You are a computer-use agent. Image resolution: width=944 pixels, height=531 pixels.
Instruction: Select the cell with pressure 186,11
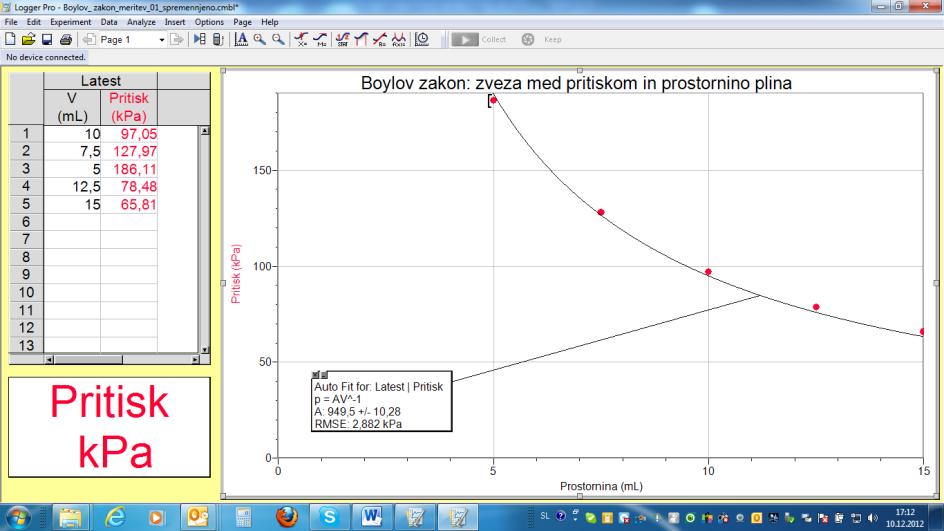pyautogui.click(x=129, y=169)
